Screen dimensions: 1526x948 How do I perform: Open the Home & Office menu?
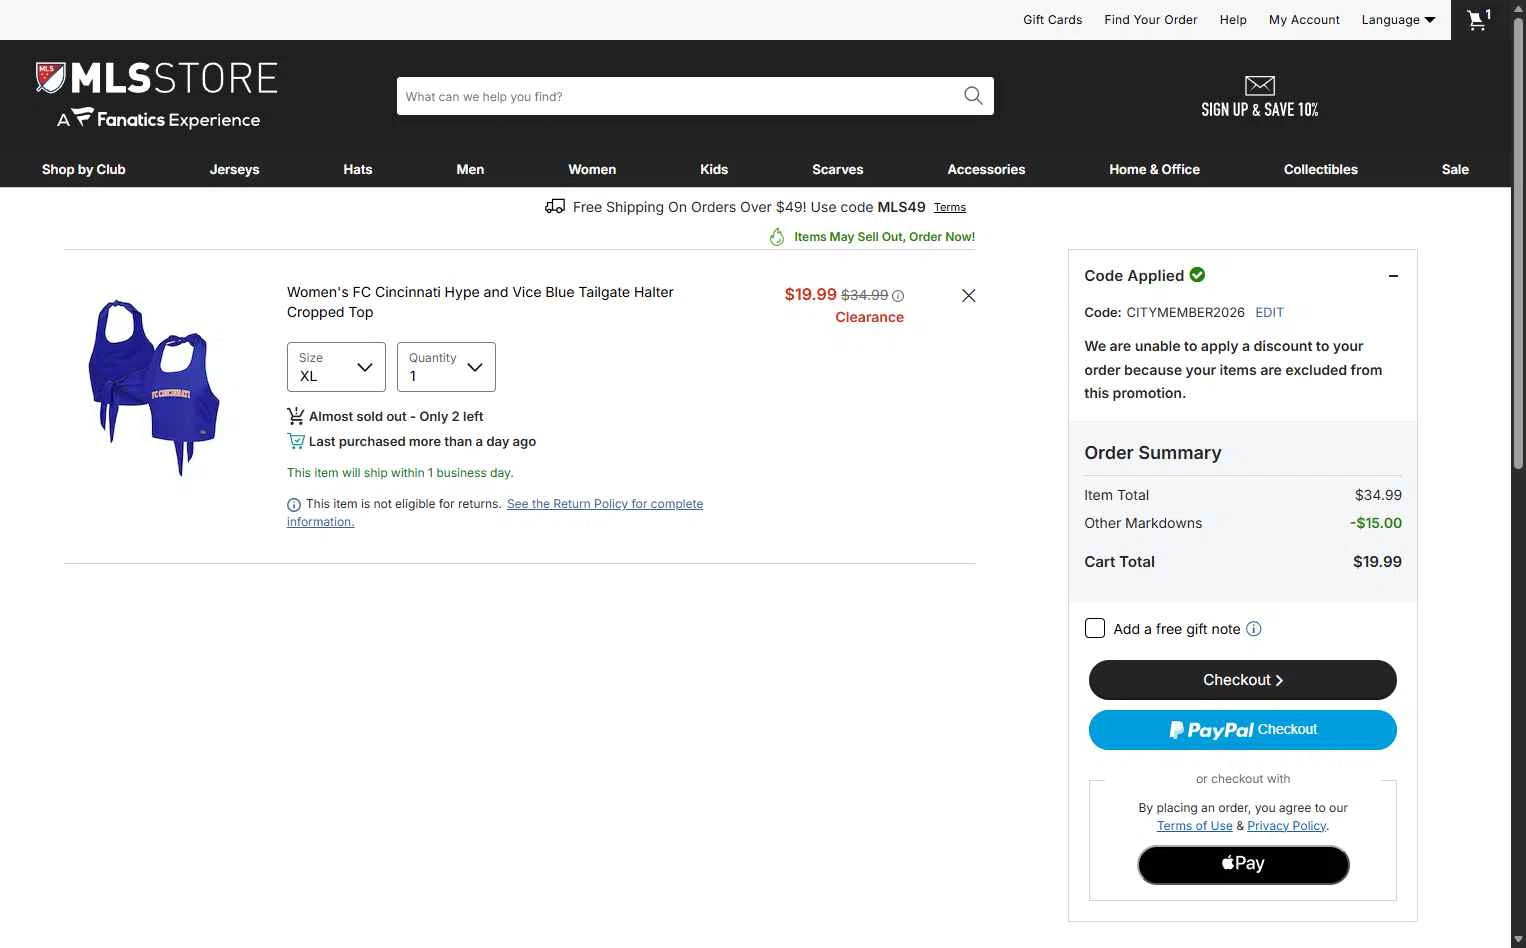point(1154,169)
